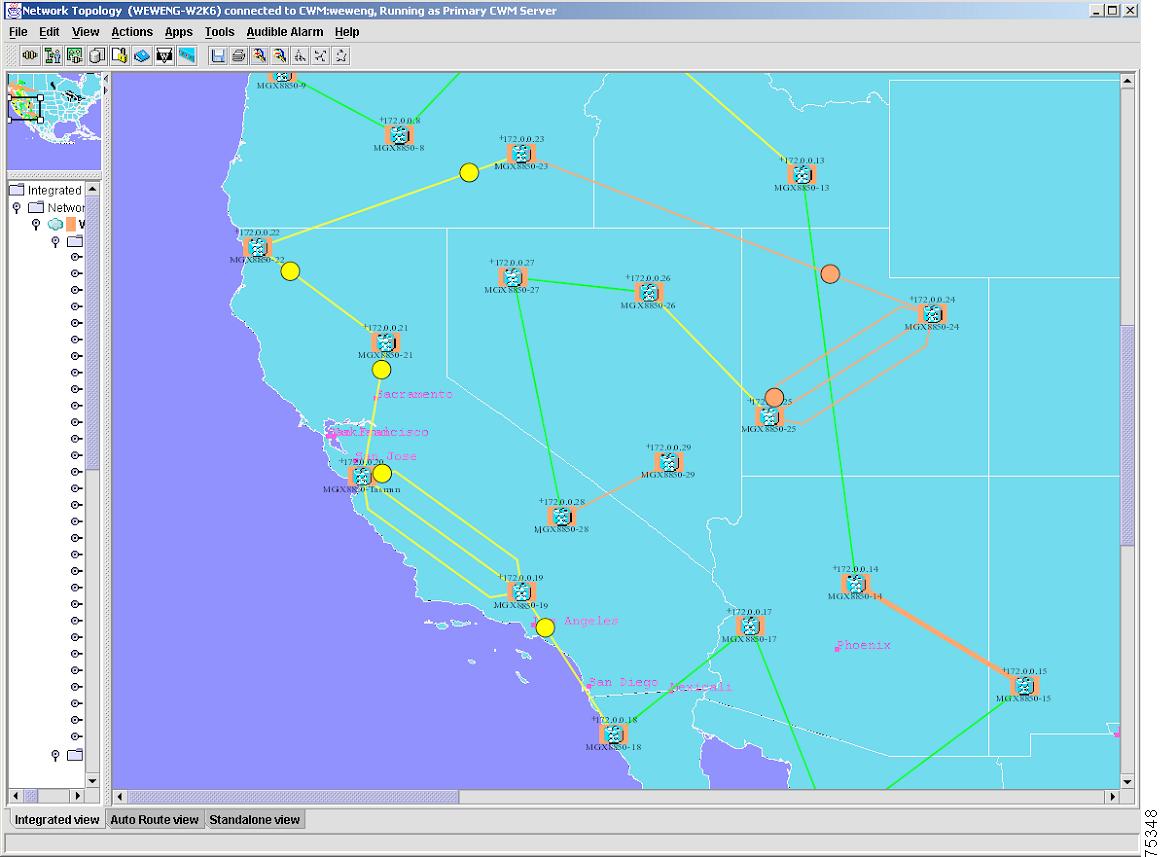Open the Apps menu

click(x=178, y=32)
